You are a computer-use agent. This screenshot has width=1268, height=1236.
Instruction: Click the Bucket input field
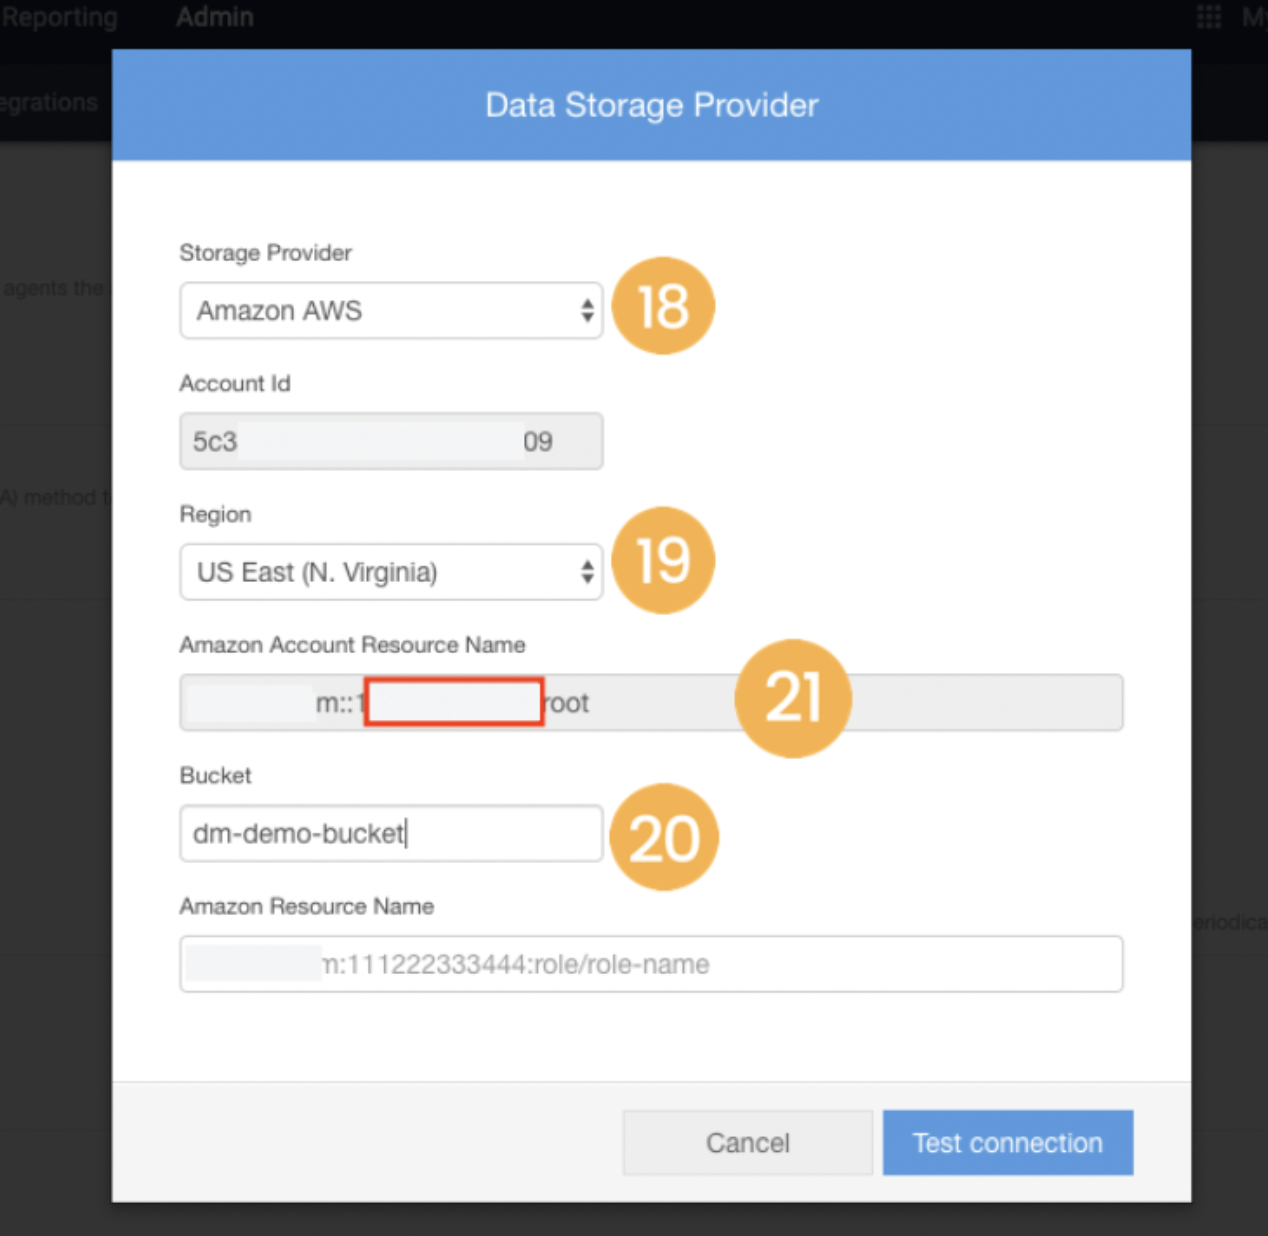pos(391,833)
